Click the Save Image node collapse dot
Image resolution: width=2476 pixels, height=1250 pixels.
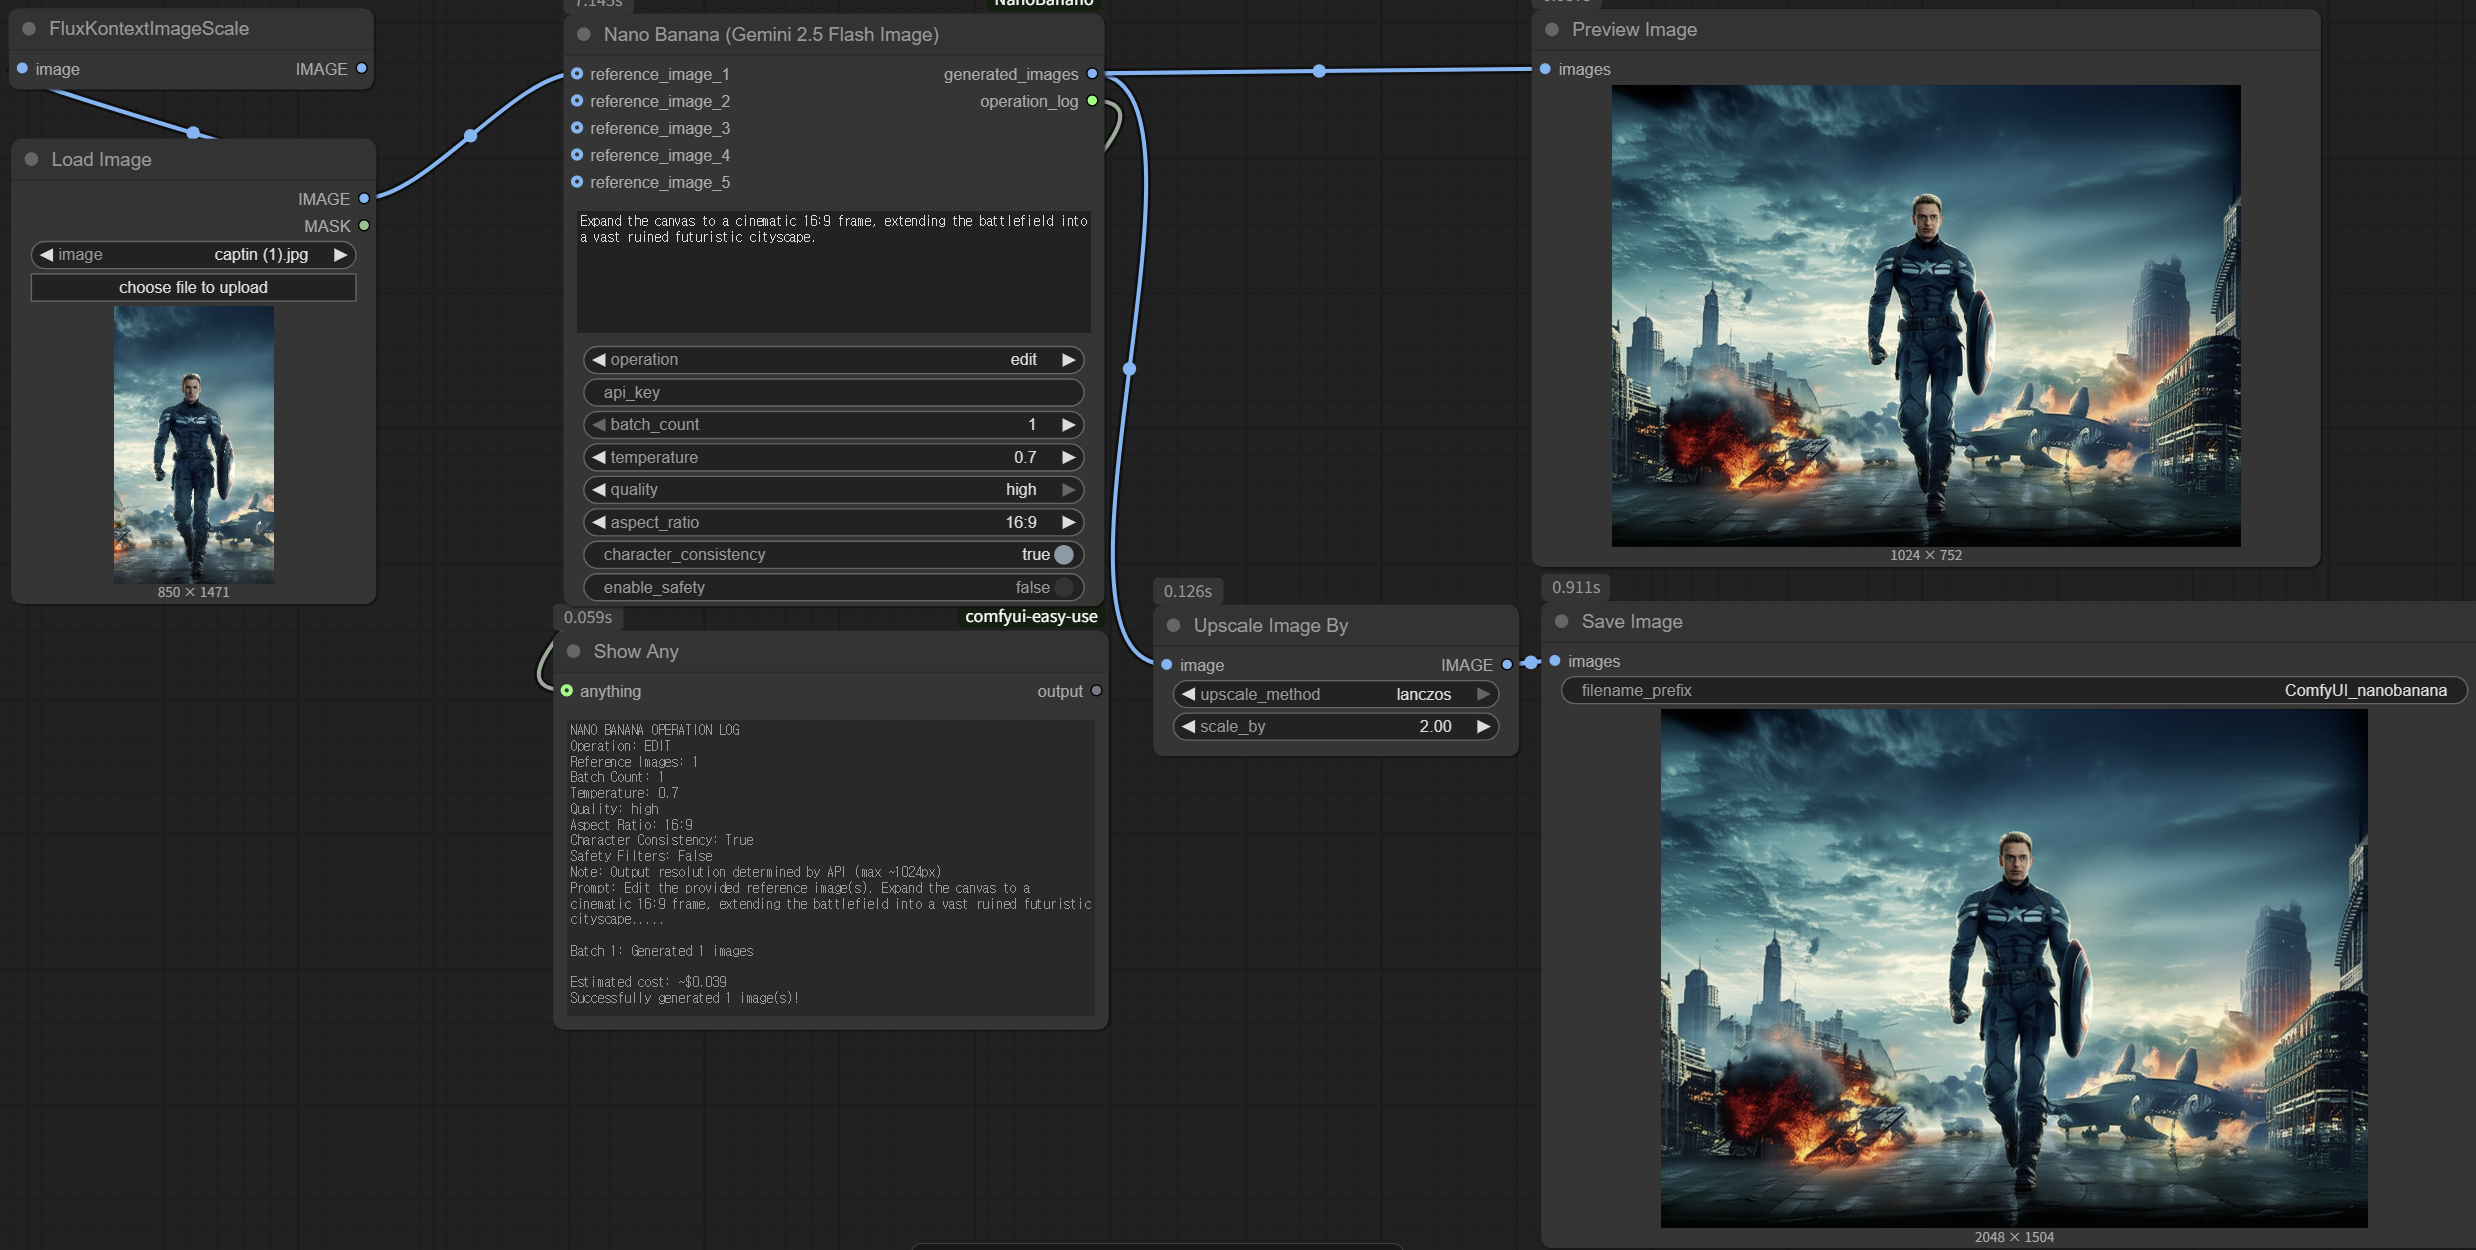1562,622
